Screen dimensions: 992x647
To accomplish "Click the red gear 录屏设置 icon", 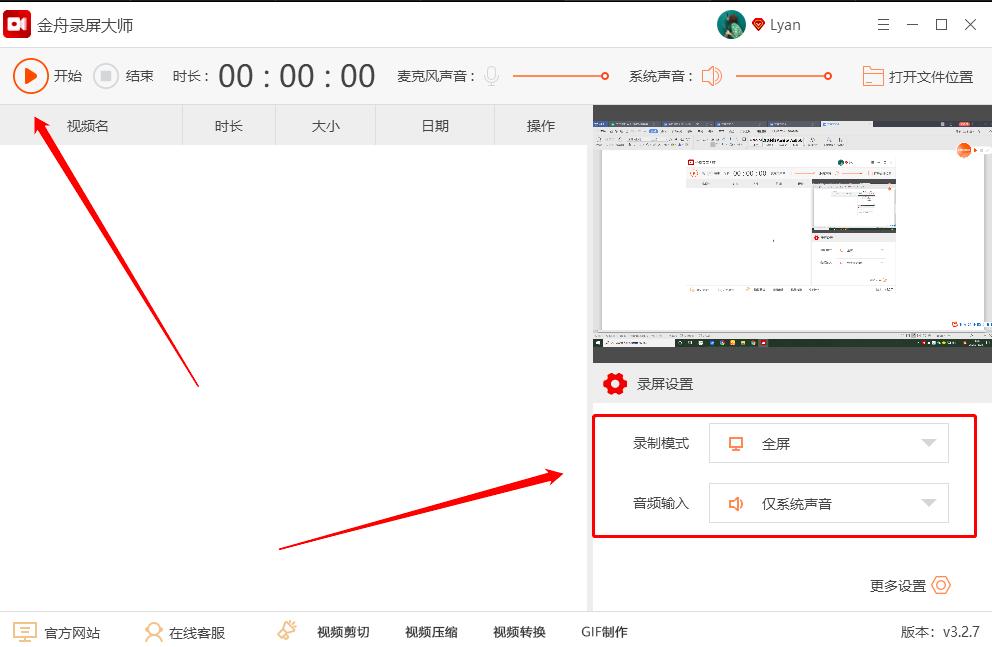I will click(614, 383).
